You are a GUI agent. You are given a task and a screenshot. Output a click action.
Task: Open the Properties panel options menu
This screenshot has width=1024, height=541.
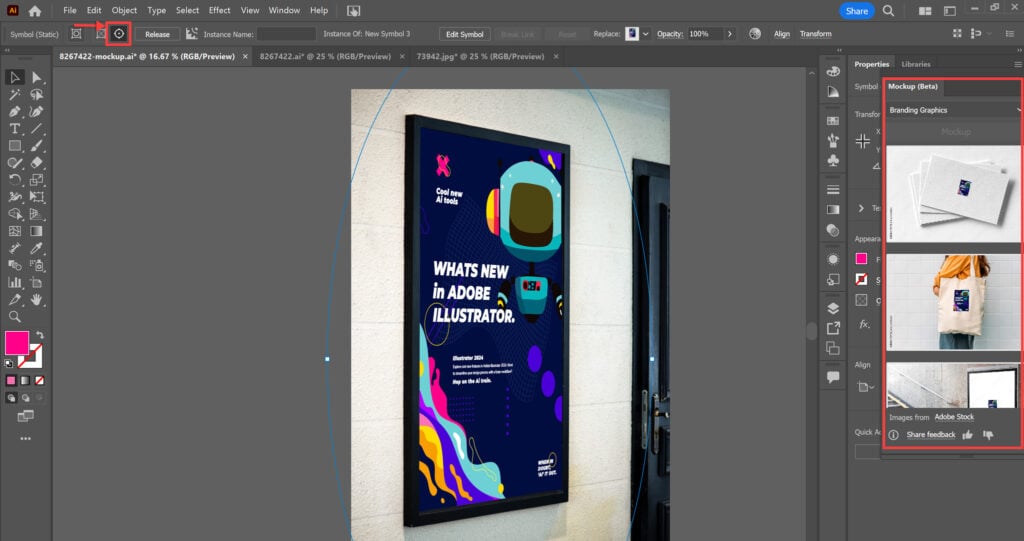coord(1017,64)
